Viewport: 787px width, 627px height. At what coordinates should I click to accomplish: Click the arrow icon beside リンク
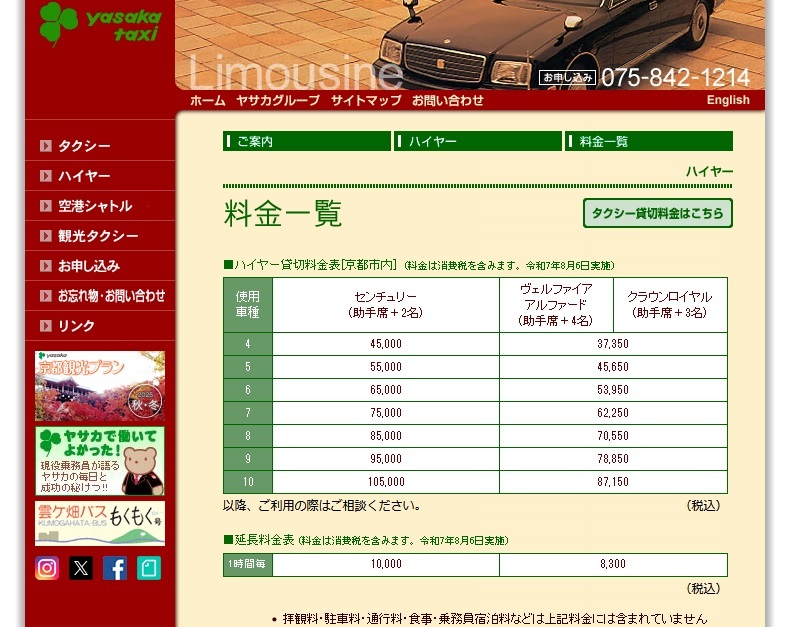point(46,326)
